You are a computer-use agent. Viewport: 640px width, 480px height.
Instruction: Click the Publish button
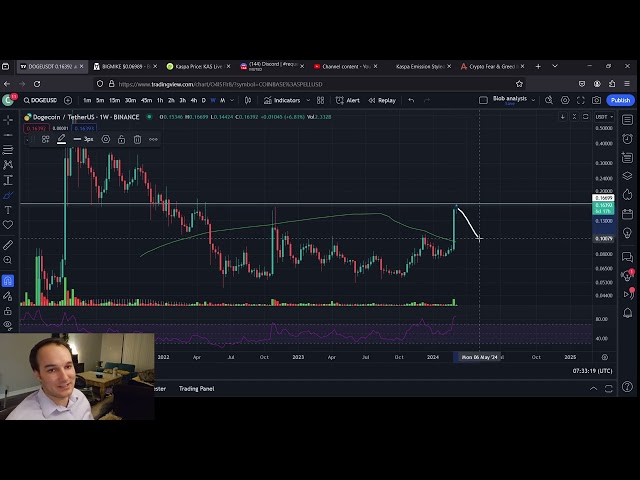[x=620, y=100]
